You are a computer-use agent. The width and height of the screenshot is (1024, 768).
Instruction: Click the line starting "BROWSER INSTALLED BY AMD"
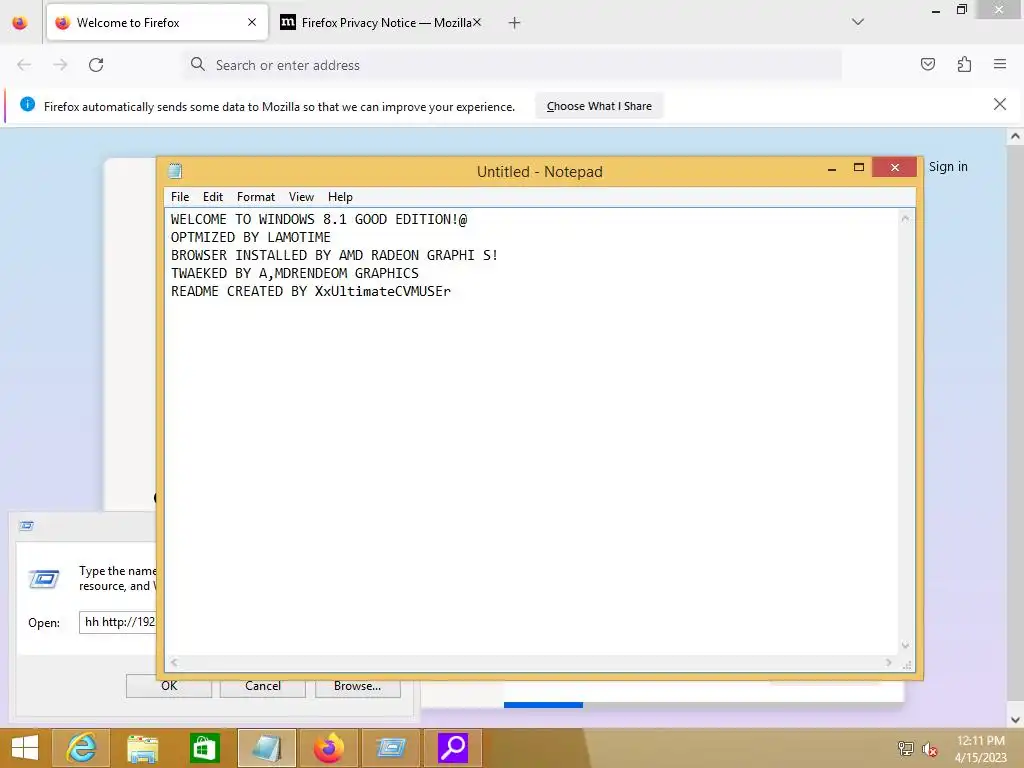(334, 255)
